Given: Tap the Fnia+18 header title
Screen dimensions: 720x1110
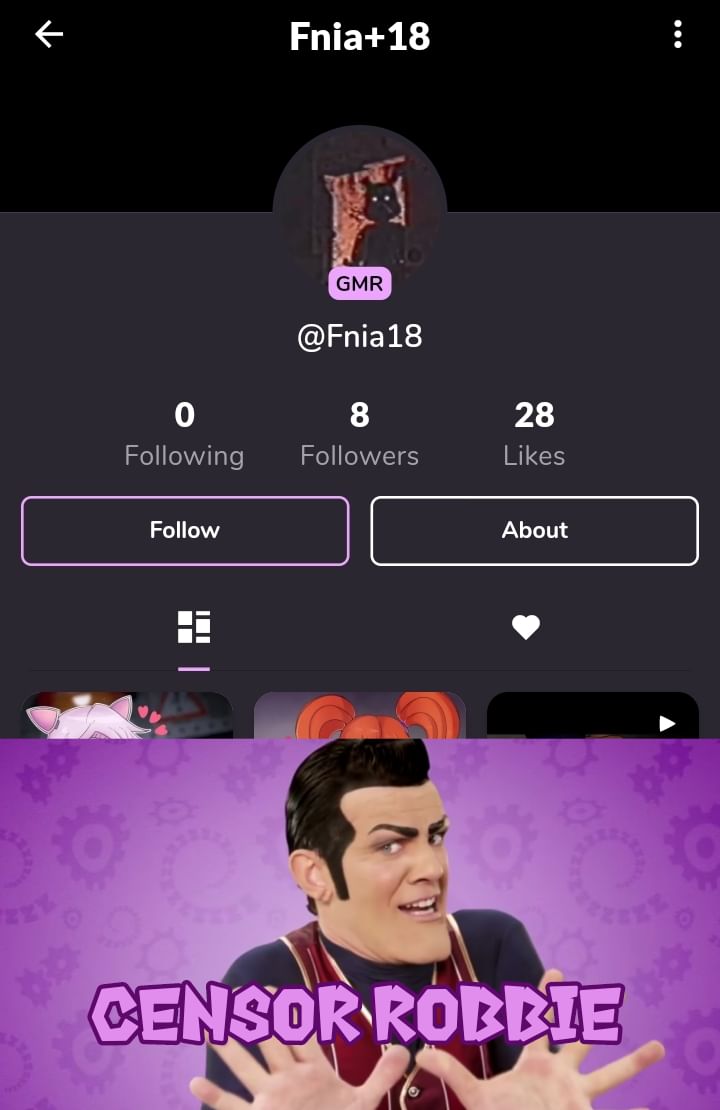Looking at the screenshot, I should click(x=360, y=36).
